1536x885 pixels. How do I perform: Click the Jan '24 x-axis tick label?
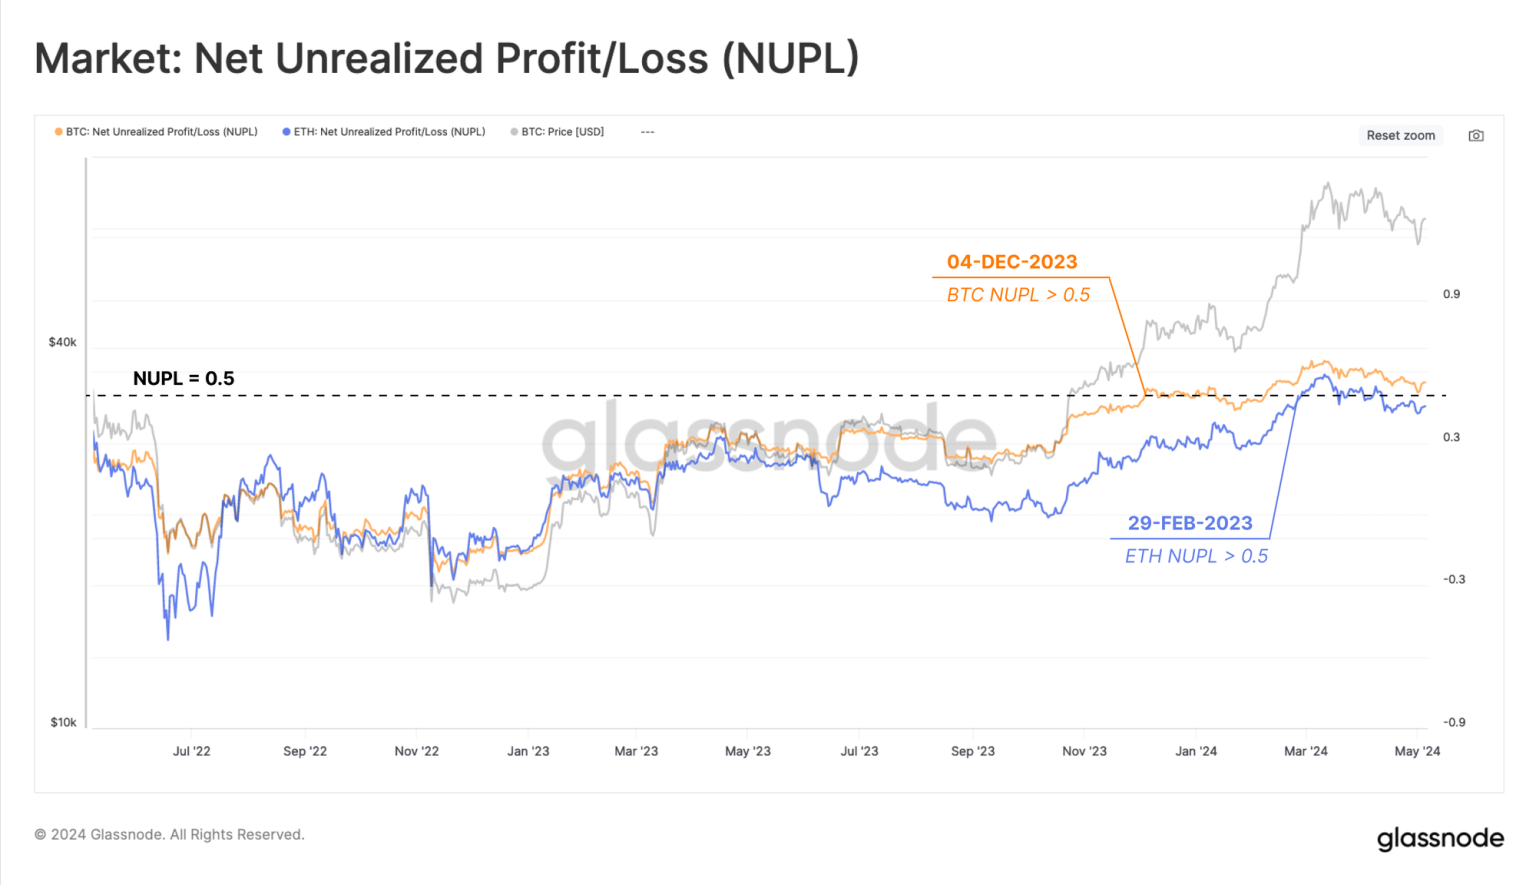(1196, 751)
